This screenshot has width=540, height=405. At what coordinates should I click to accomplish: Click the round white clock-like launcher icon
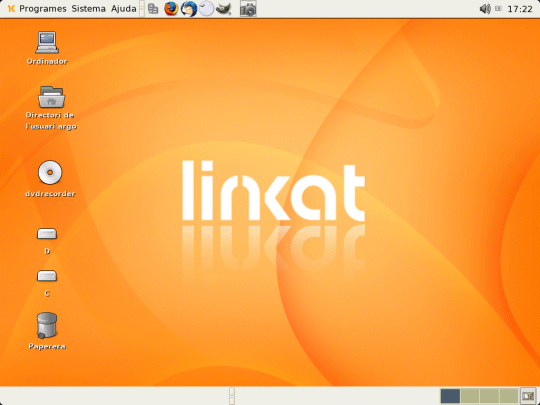tap(206, 9)
